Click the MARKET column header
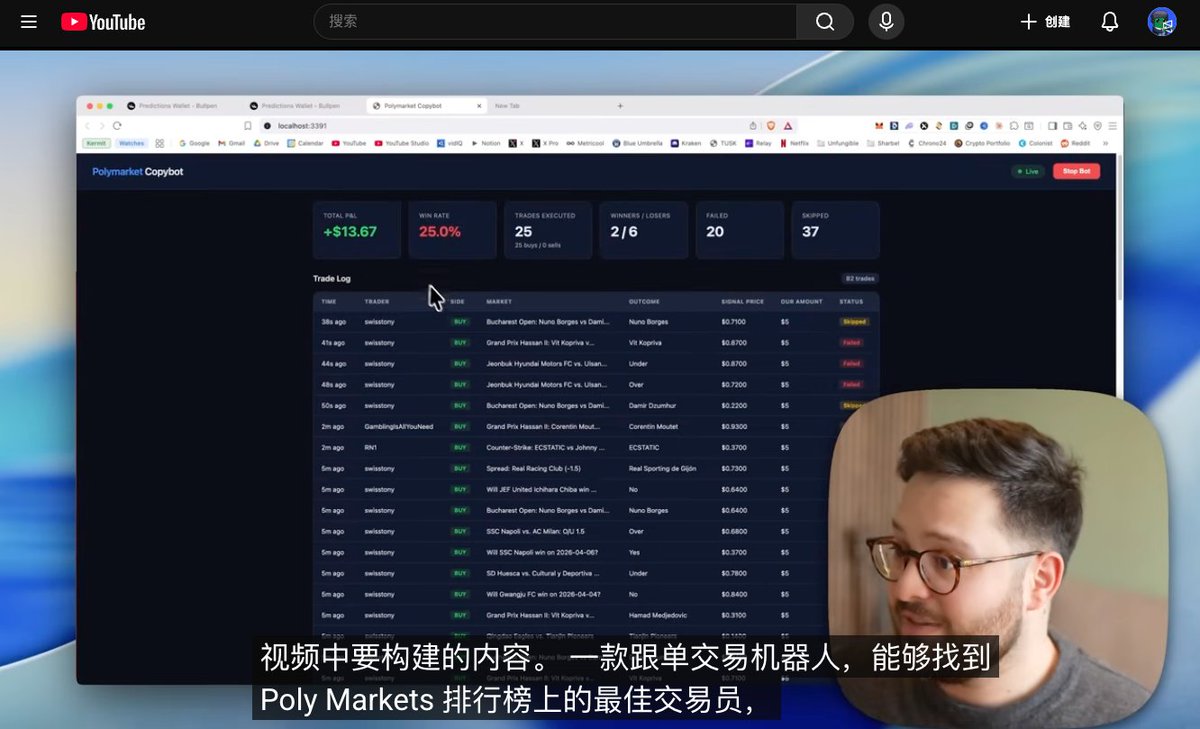 pos(498,301)
